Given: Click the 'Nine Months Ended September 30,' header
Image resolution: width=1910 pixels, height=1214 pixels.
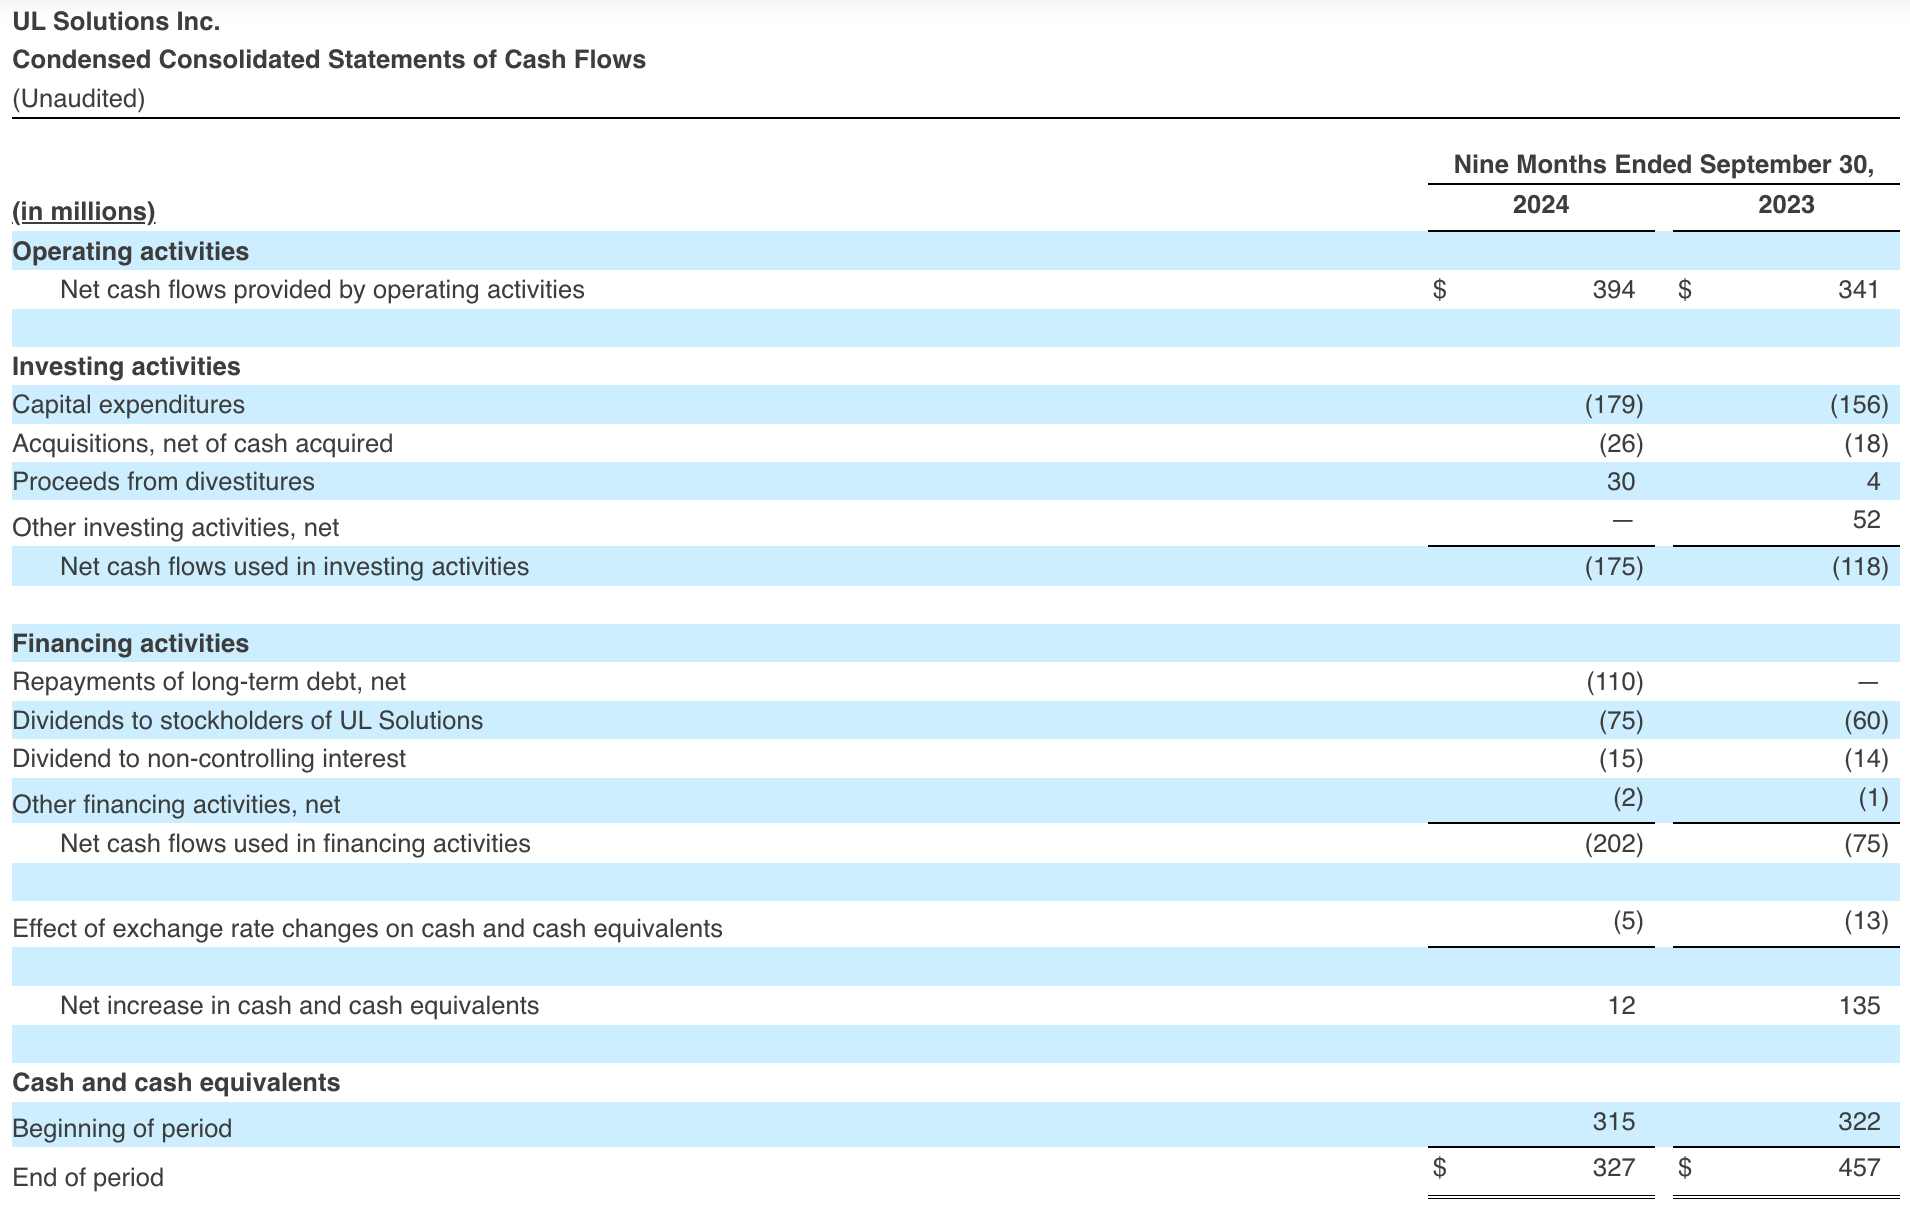Looking at the screenshot, I should (x=1664, y=164).
